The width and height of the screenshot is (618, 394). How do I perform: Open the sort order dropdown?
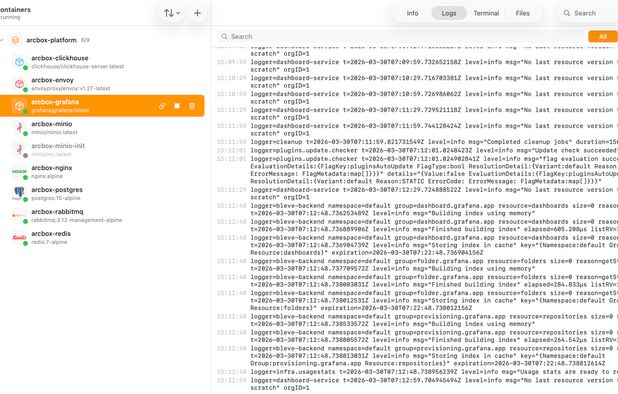tap(171, 13)
